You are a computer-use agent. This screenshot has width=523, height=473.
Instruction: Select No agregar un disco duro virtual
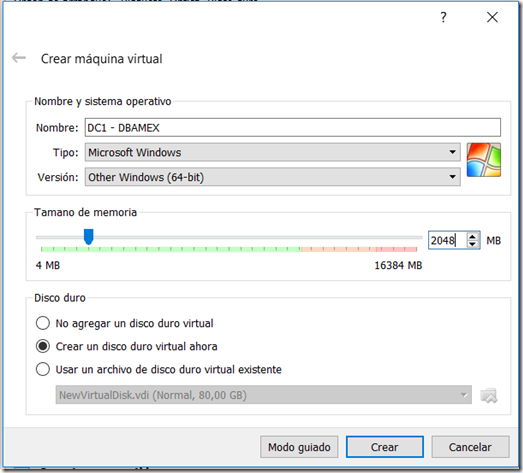click(125, 323)
